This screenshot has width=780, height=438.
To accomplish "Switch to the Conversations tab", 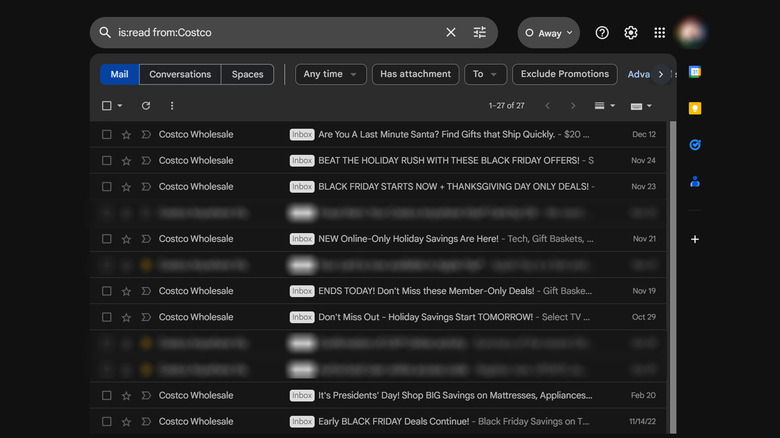I will [x=180, y=74].
